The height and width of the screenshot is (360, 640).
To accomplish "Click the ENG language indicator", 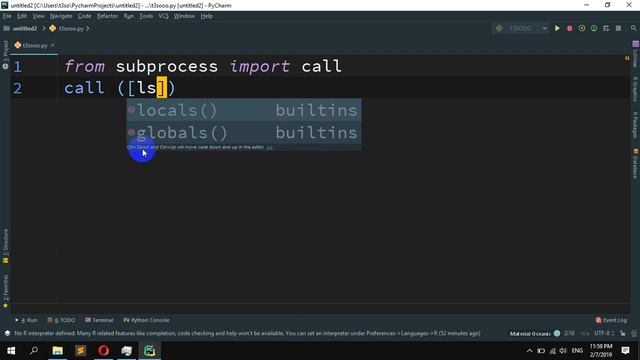I will [577, 351].
